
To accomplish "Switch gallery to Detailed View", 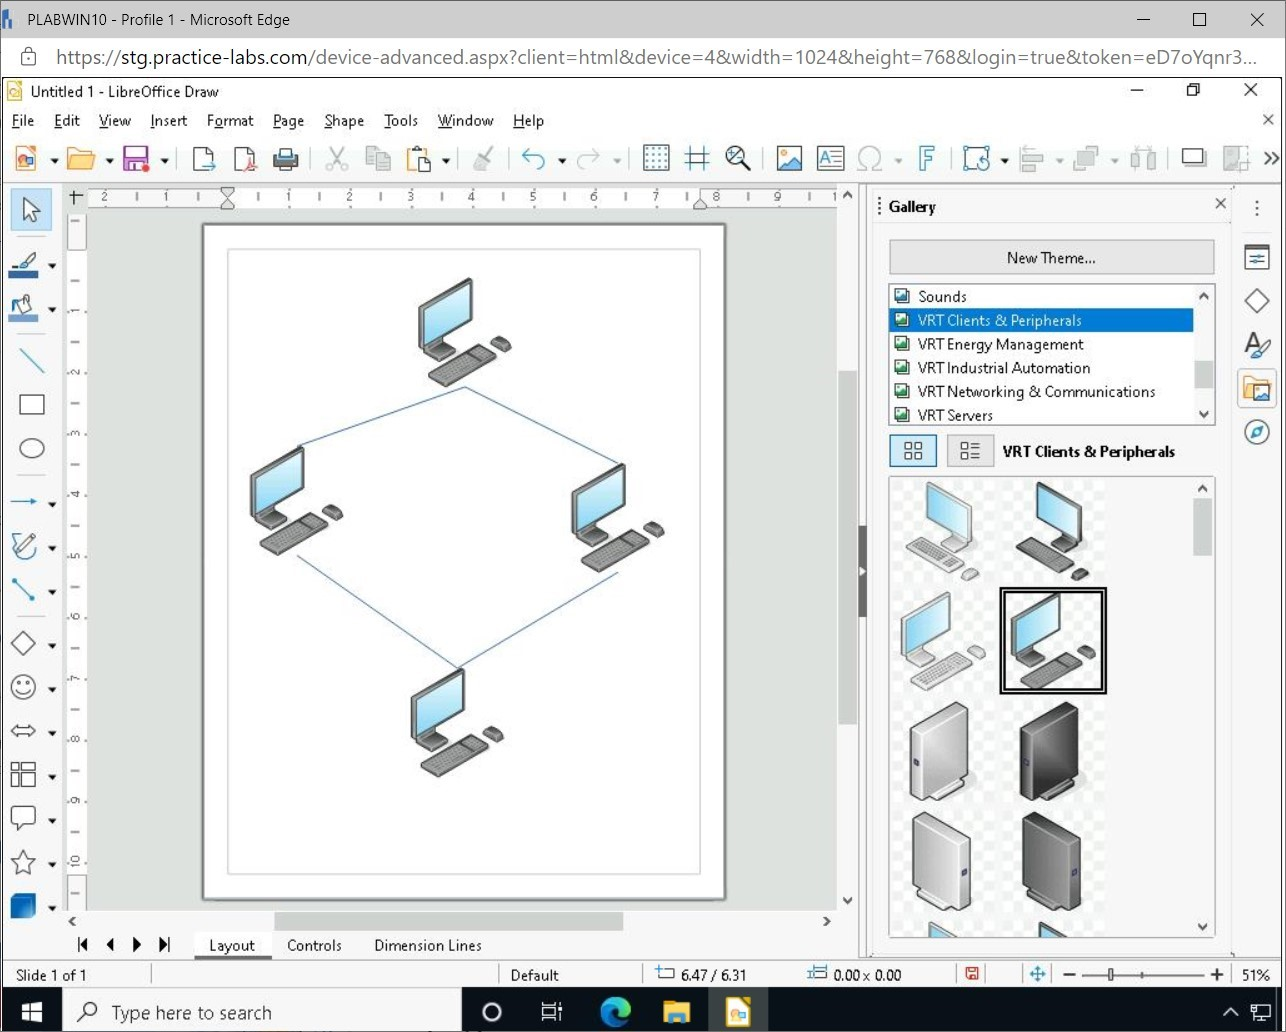I will (969, 451).
